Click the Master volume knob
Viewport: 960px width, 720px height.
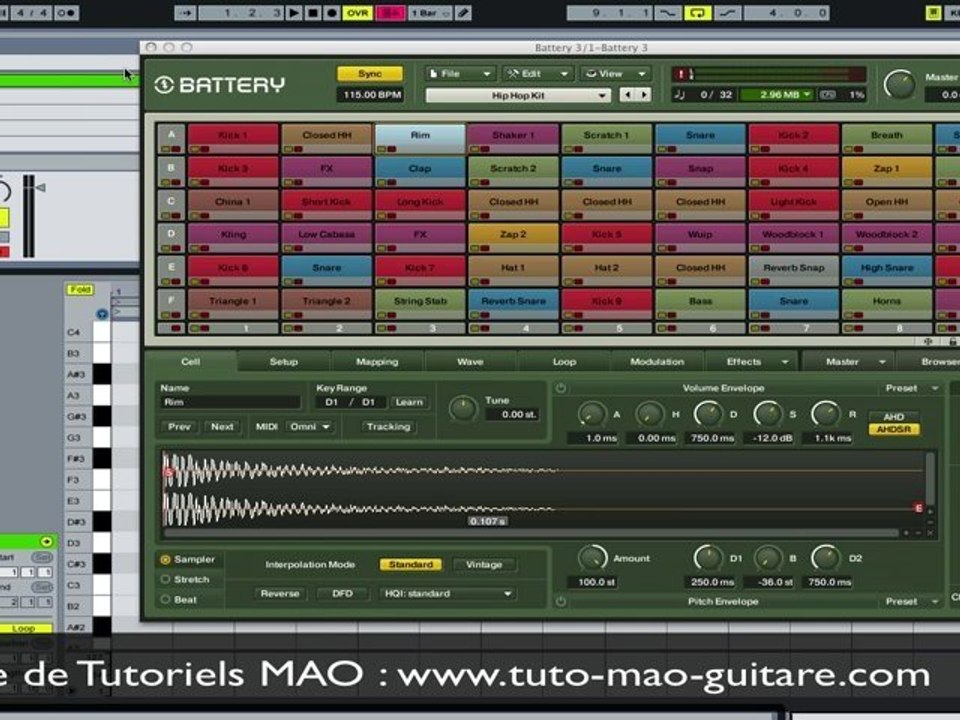click(900, 84)
